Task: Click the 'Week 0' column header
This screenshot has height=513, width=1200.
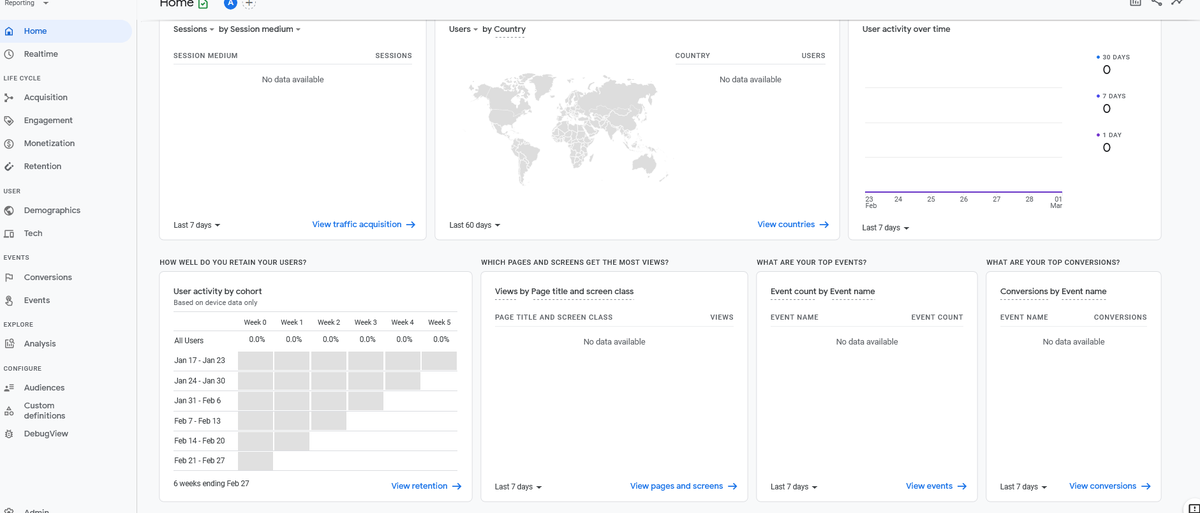Action: [x=255, y=323]
